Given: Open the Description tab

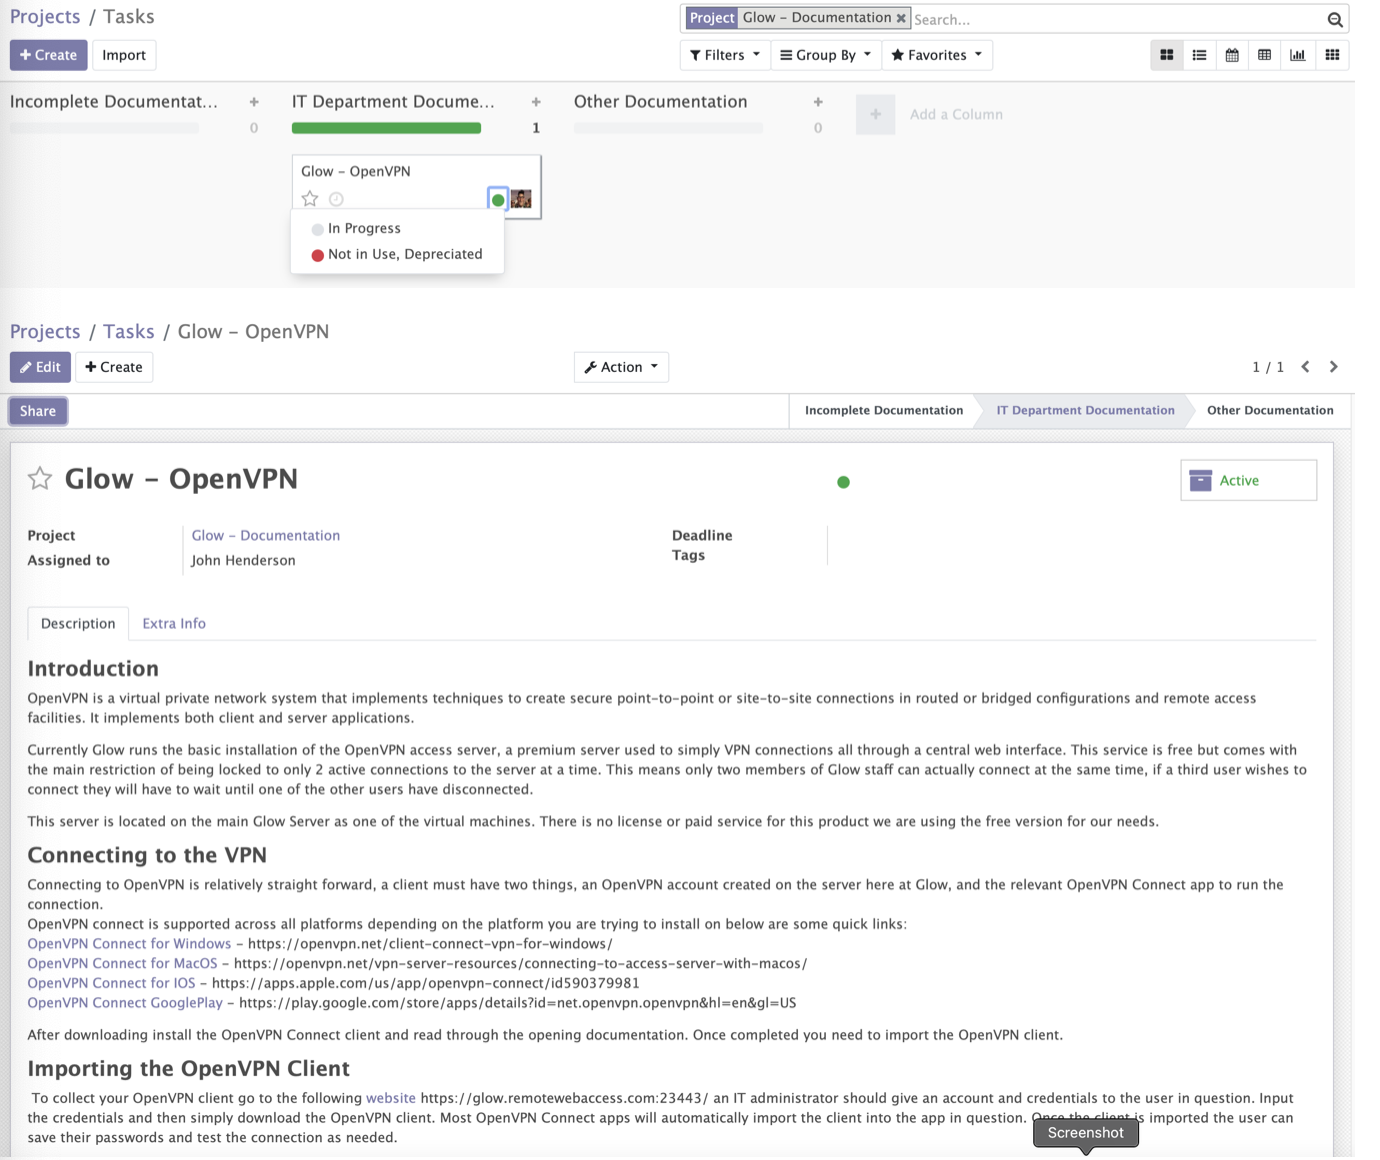Looking at the screenshot, I should point(78,623).
